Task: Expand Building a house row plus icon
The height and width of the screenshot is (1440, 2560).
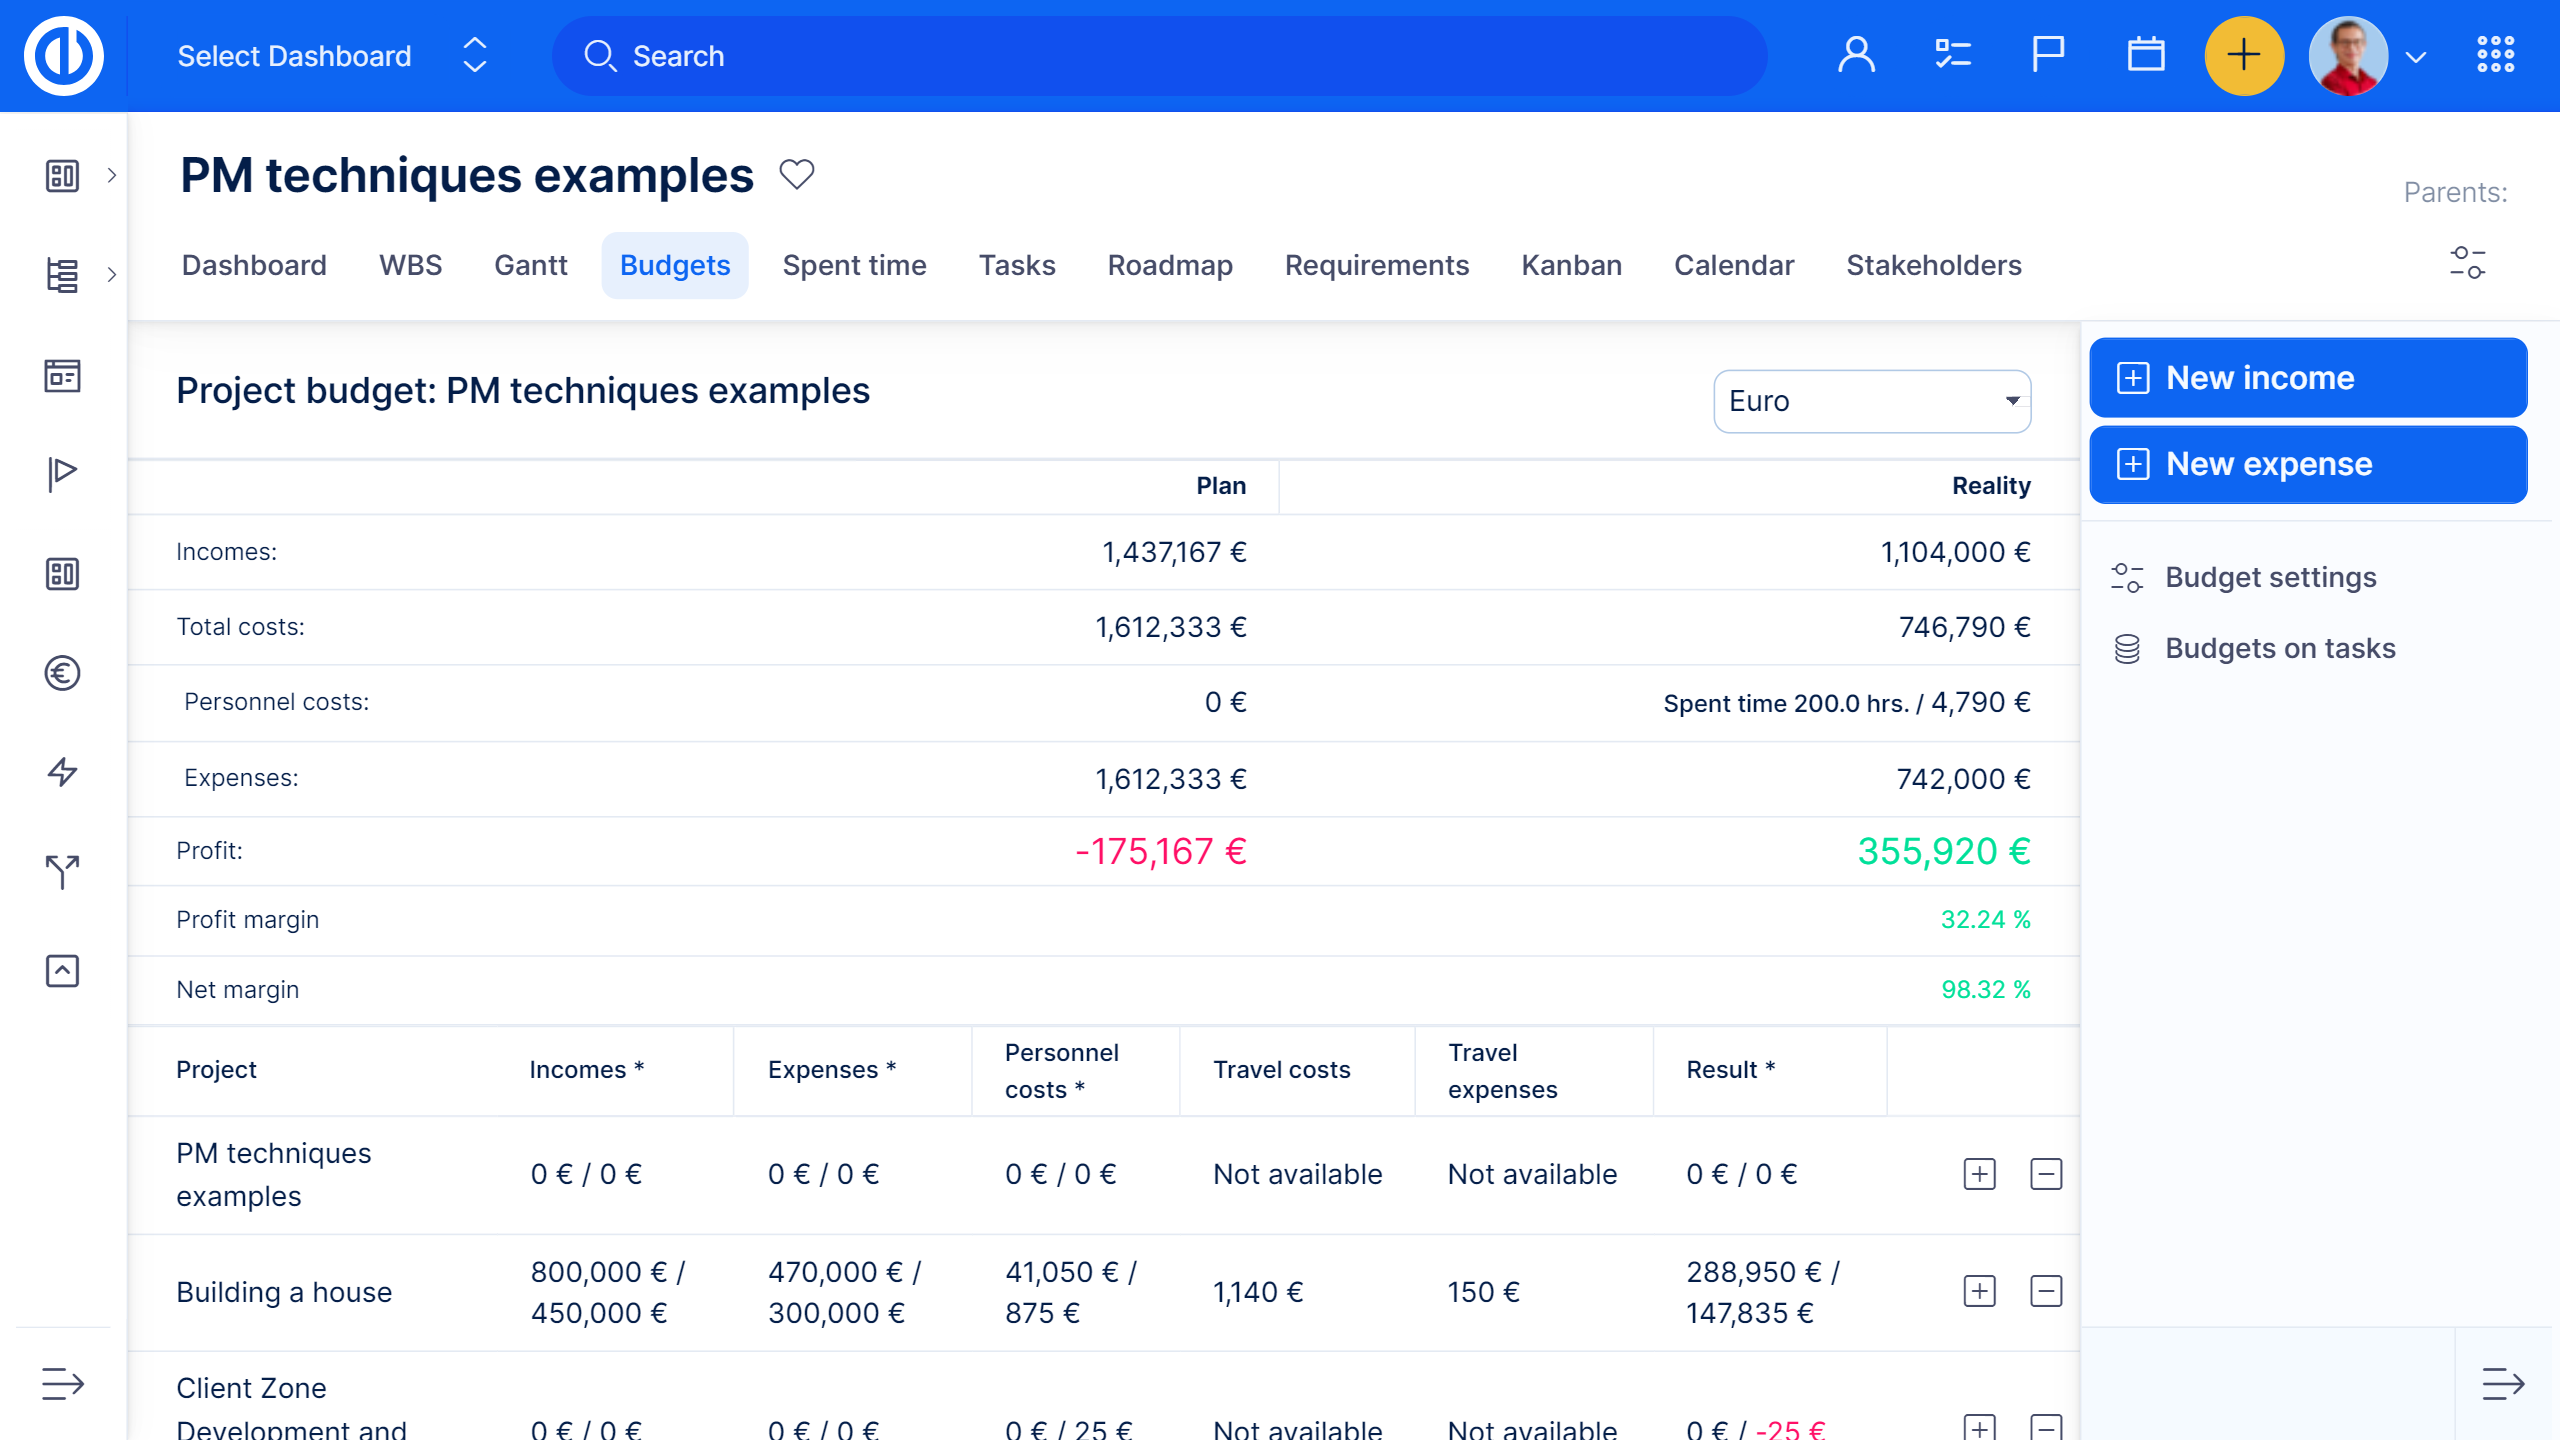Action: (x=1979, y=1291)
